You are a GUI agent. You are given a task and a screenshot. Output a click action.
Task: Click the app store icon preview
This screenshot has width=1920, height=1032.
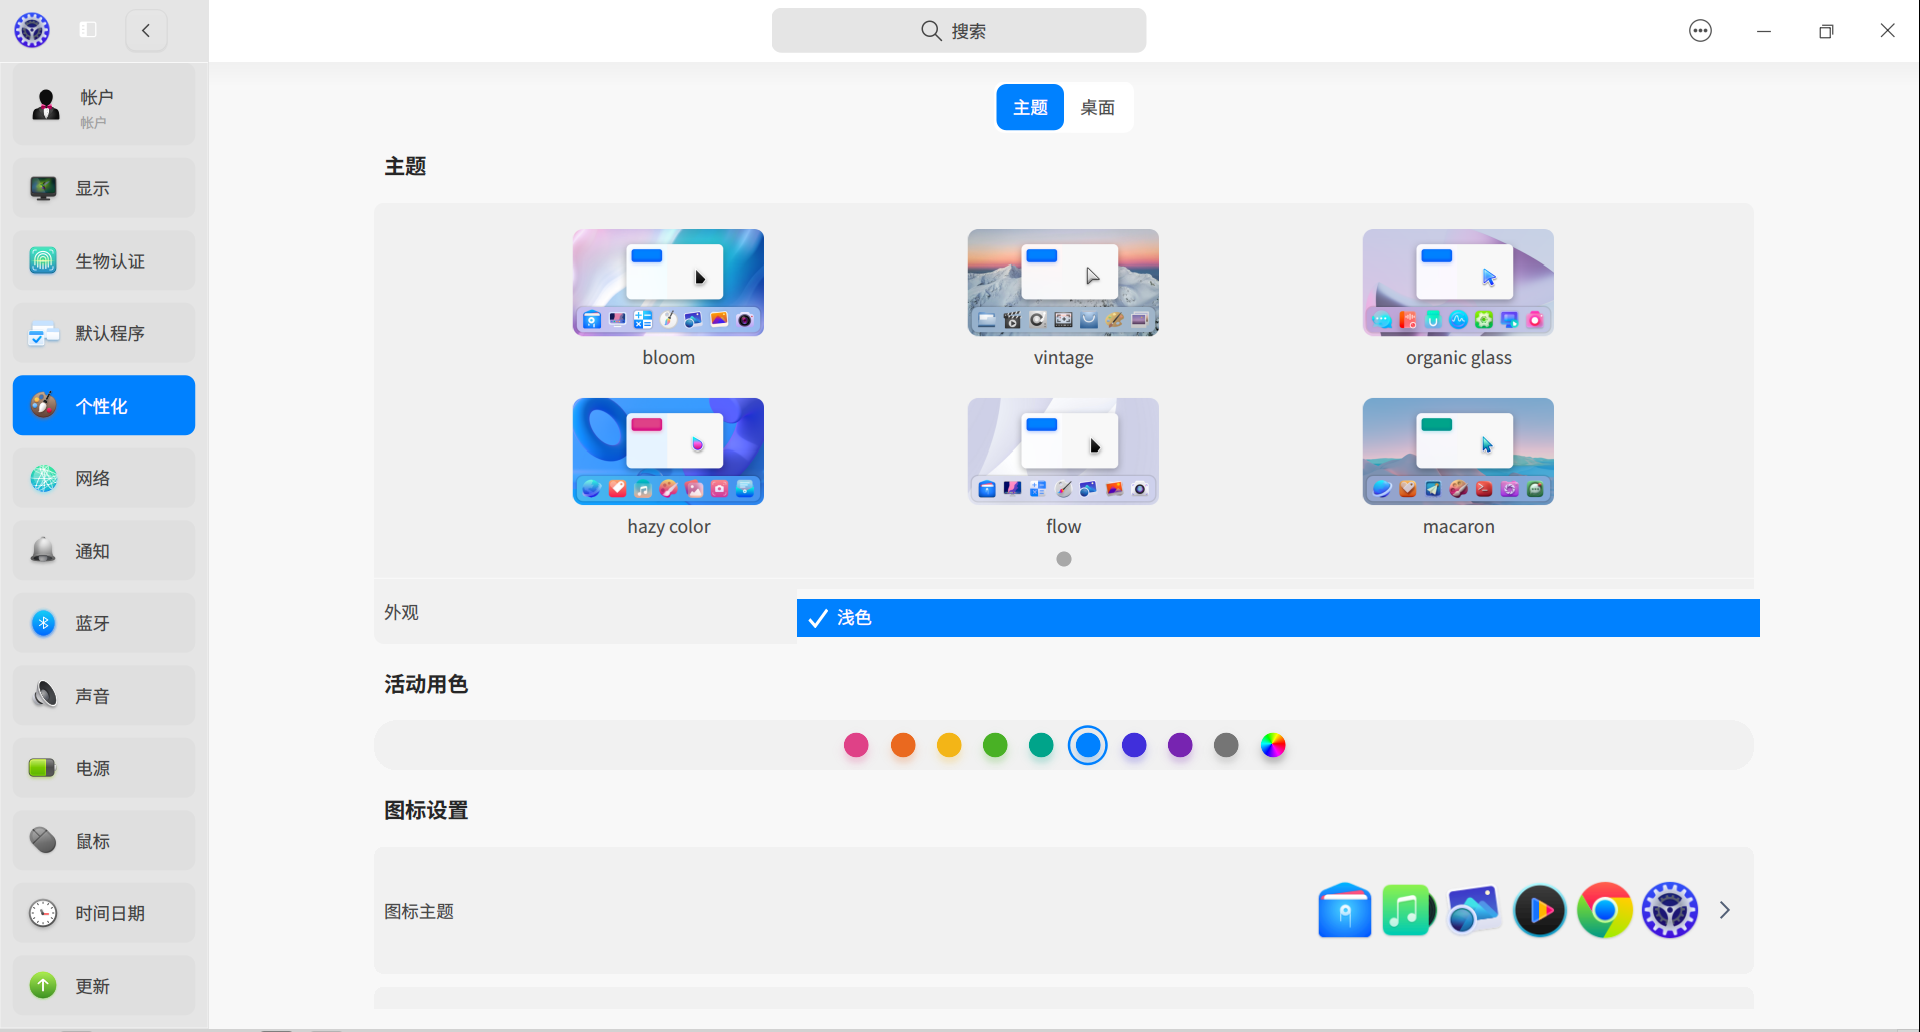click(1345, 910)
